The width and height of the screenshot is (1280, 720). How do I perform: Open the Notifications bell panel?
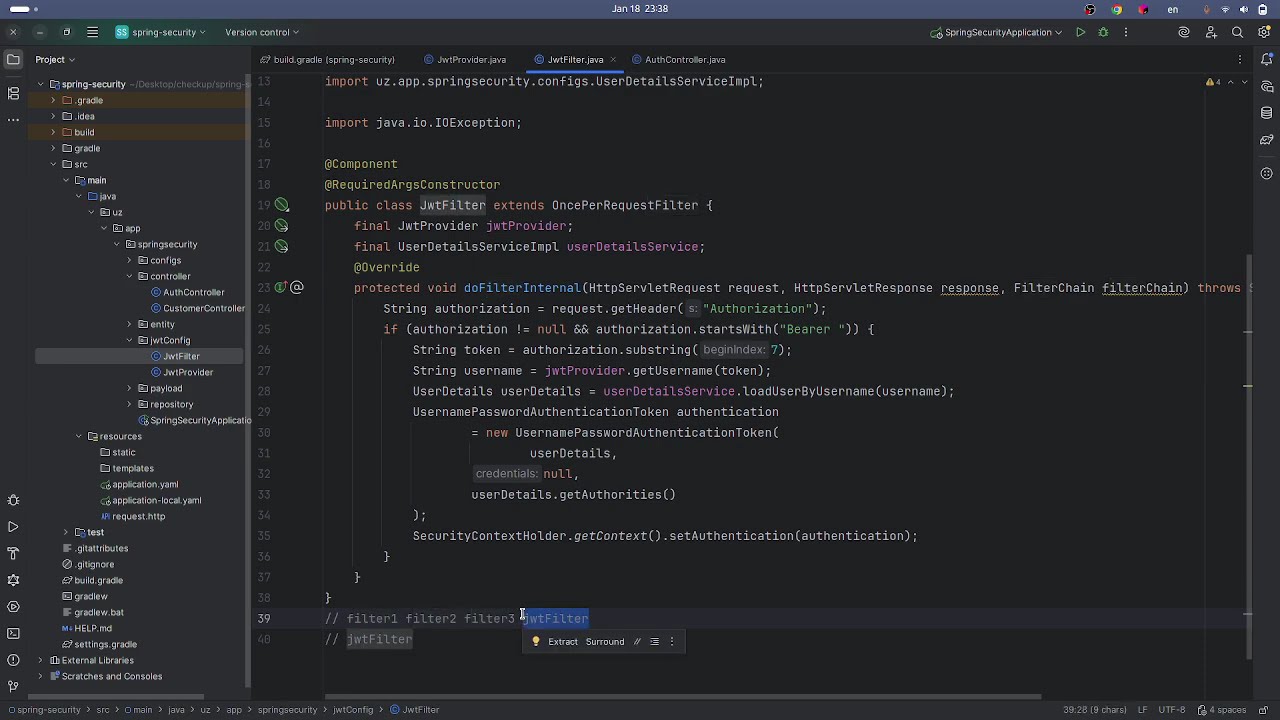(1267, 60)
